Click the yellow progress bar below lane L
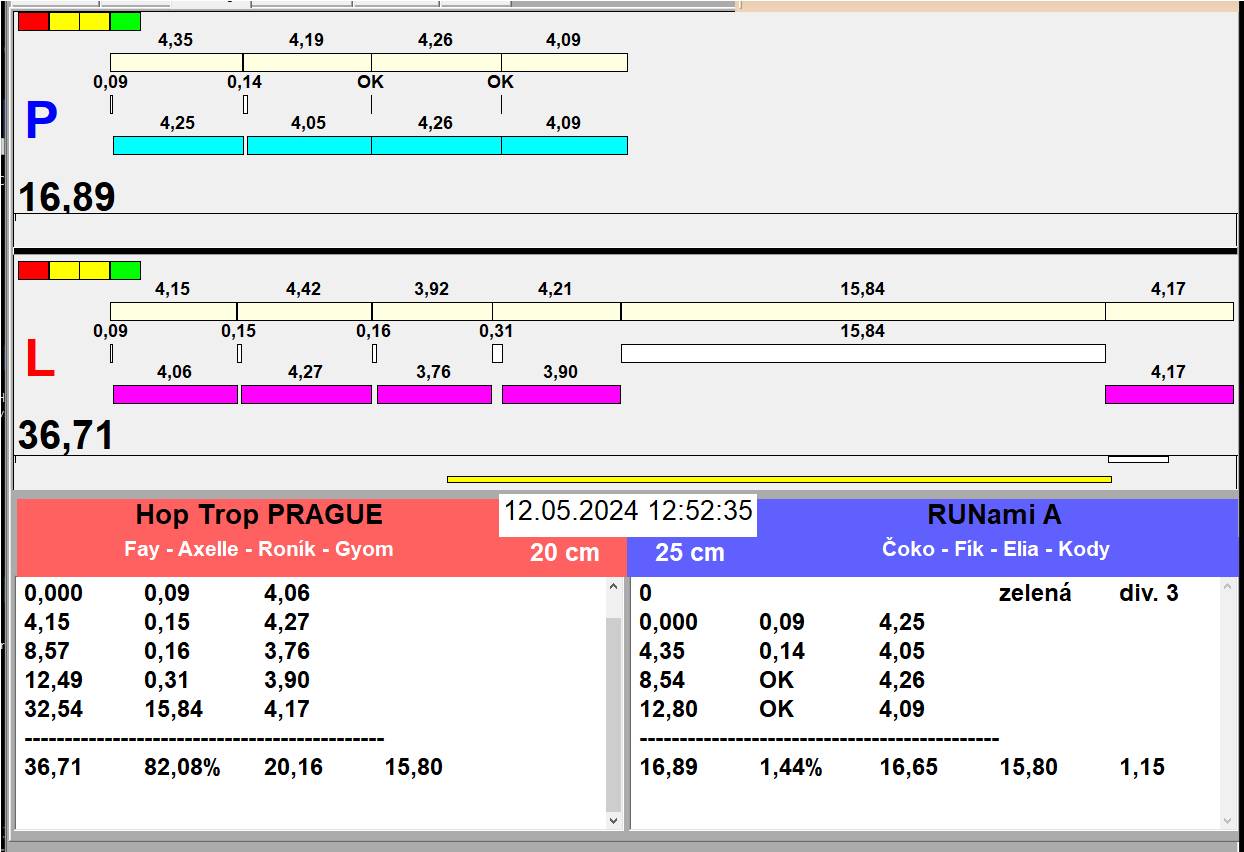 778,479
